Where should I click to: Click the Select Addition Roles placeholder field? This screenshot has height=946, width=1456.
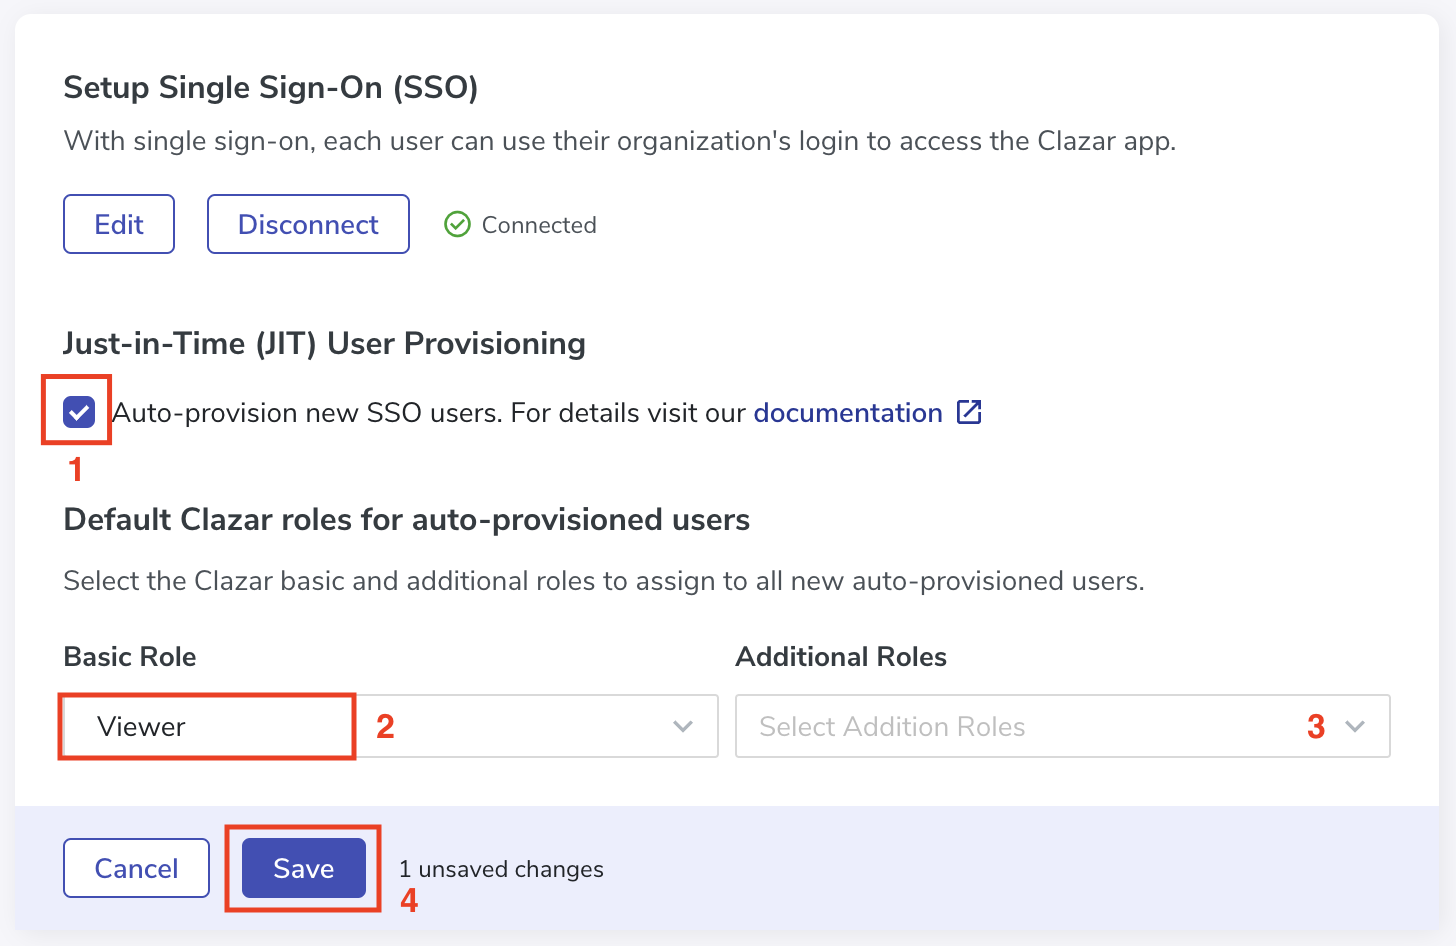[x=1062, y=726]
